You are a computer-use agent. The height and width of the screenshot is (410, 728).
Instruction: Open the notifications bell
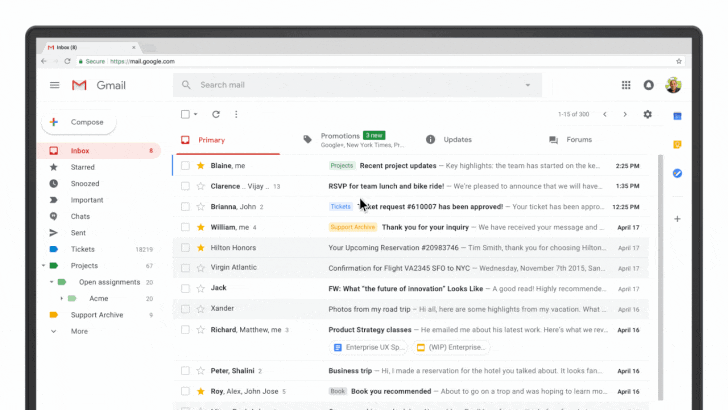pos(649,85)
